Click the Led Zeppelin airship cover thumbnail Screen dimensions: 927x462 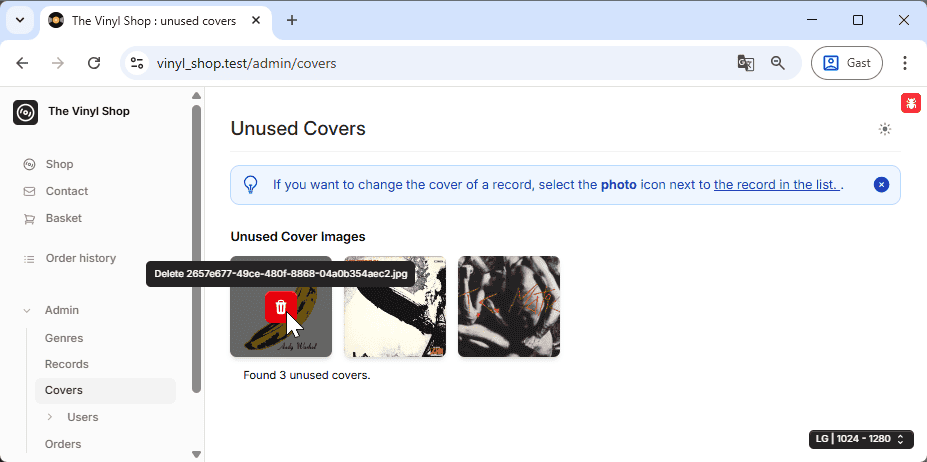click(395, 306)
